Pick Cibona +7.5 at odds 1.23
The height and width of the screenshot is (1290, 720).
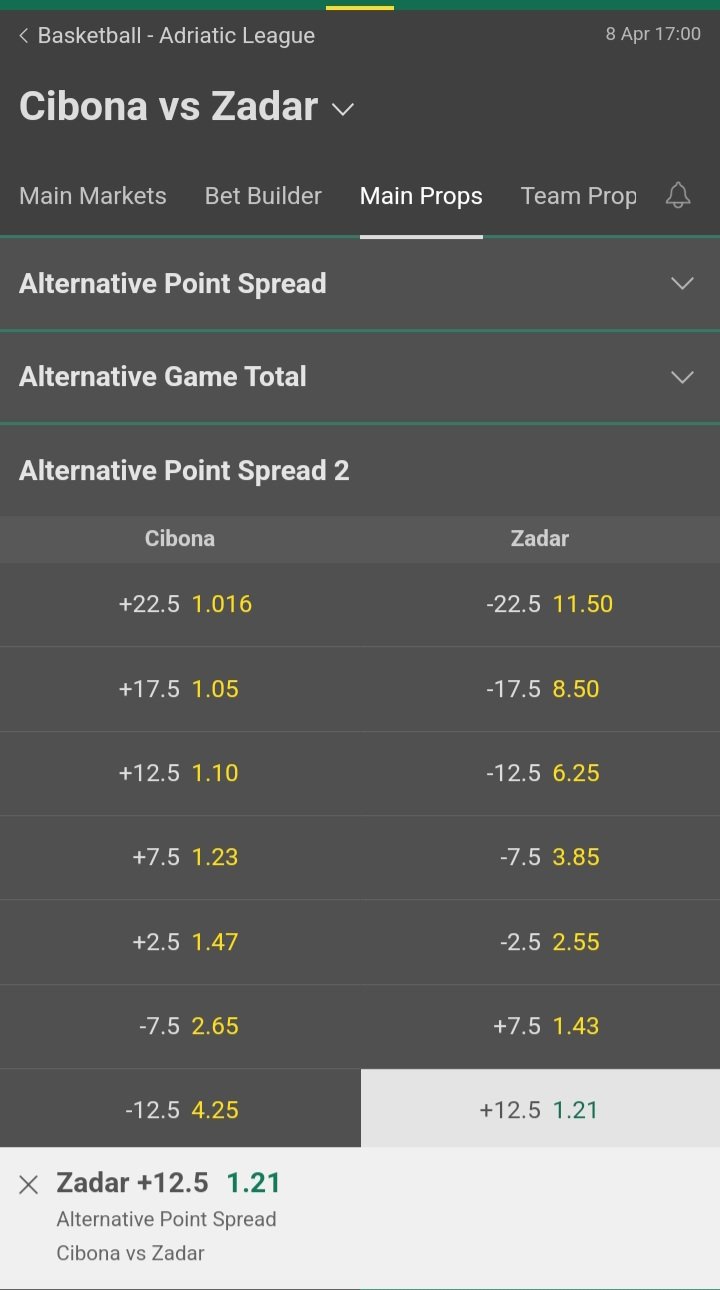(x=180, y=857)
